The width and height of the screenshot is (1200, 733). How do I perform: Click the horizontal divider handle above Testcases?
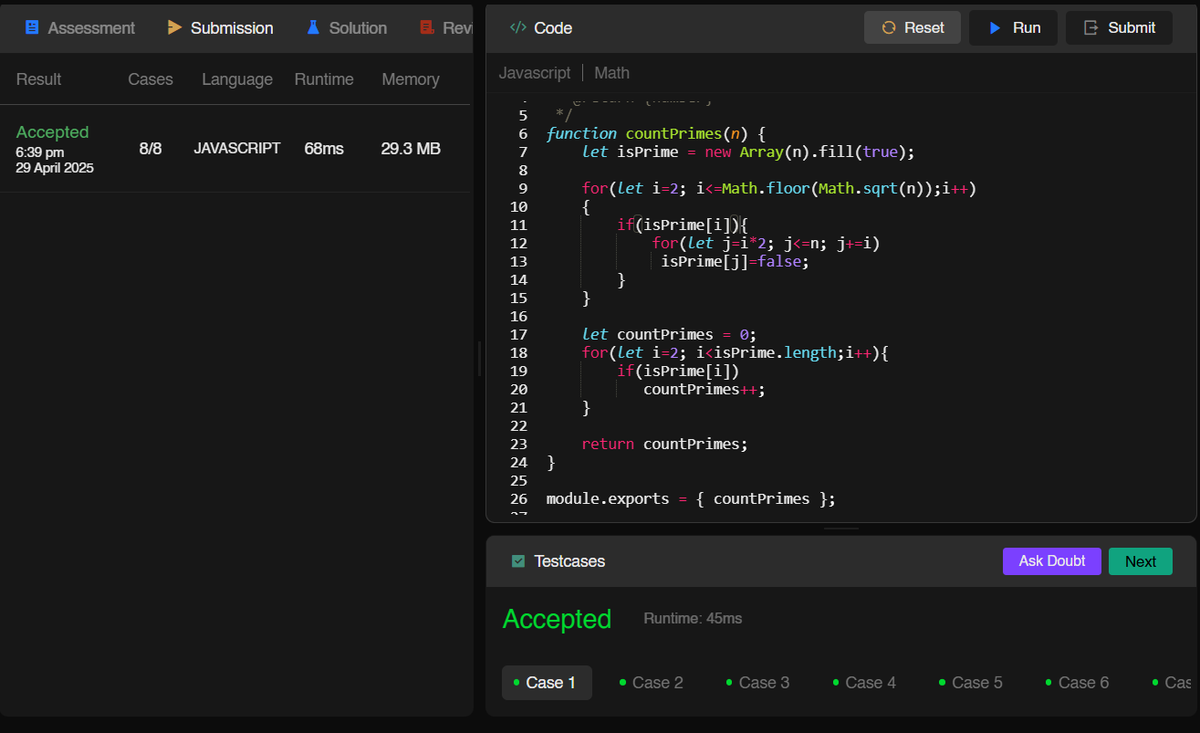[842, 529]
